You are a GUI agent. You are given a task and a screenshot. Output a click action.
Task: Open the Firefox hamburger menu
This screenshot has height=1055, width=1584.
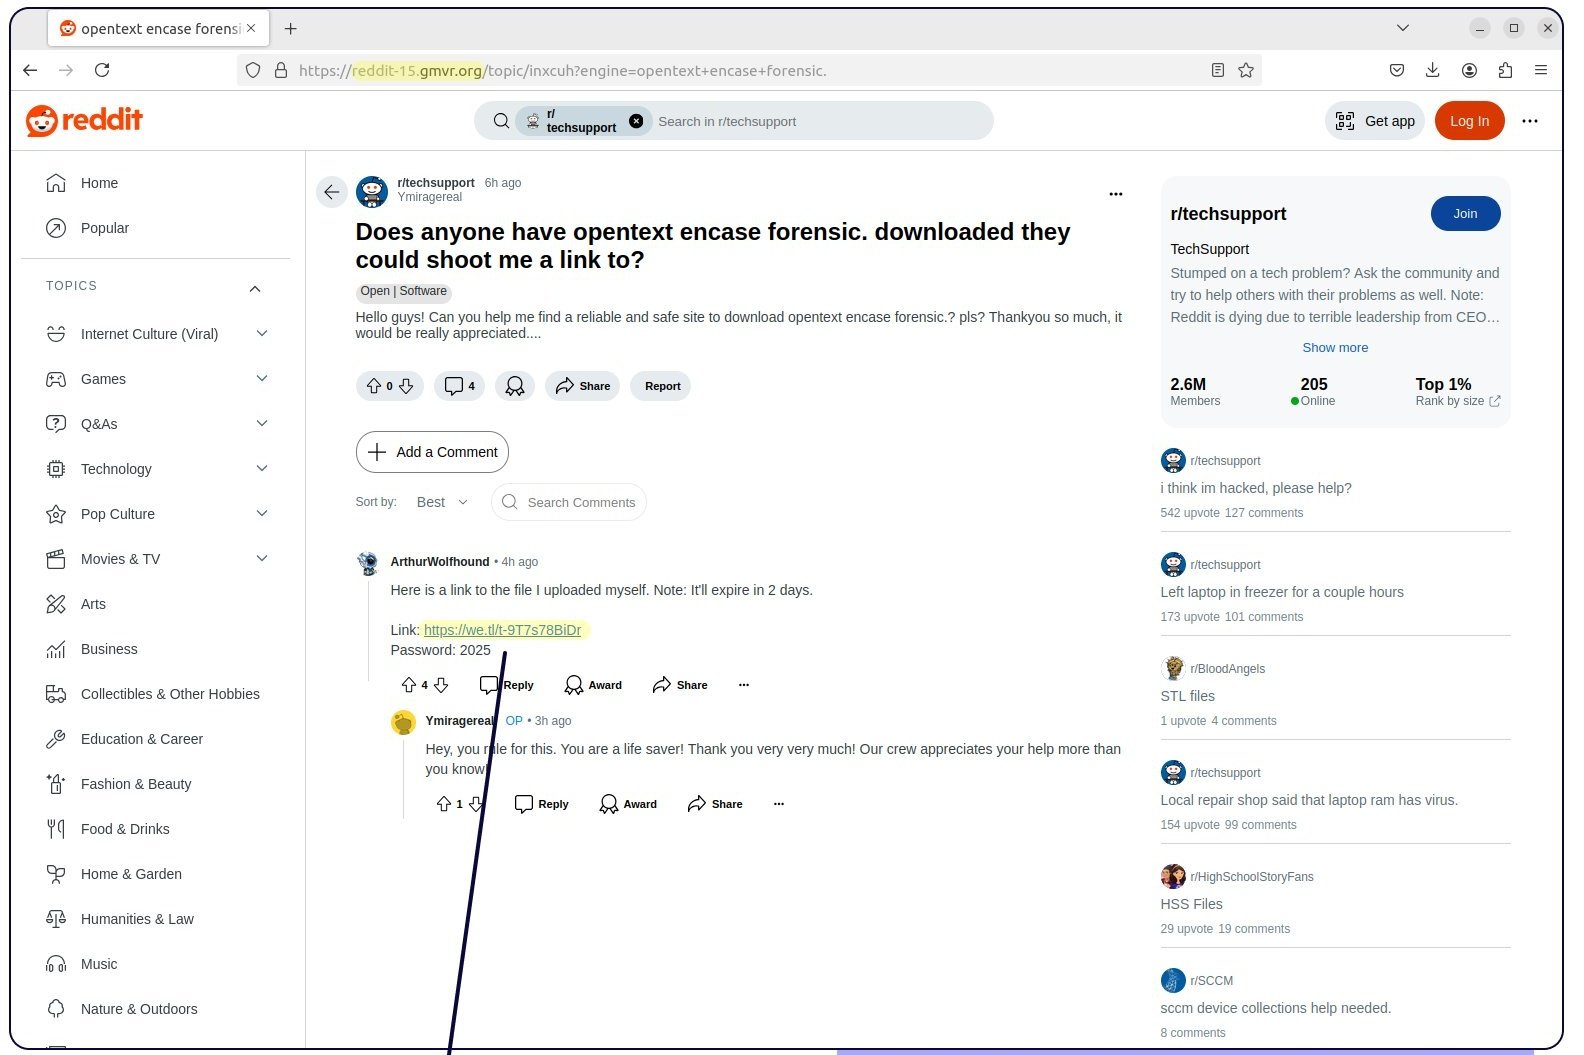coord(1541,70)
